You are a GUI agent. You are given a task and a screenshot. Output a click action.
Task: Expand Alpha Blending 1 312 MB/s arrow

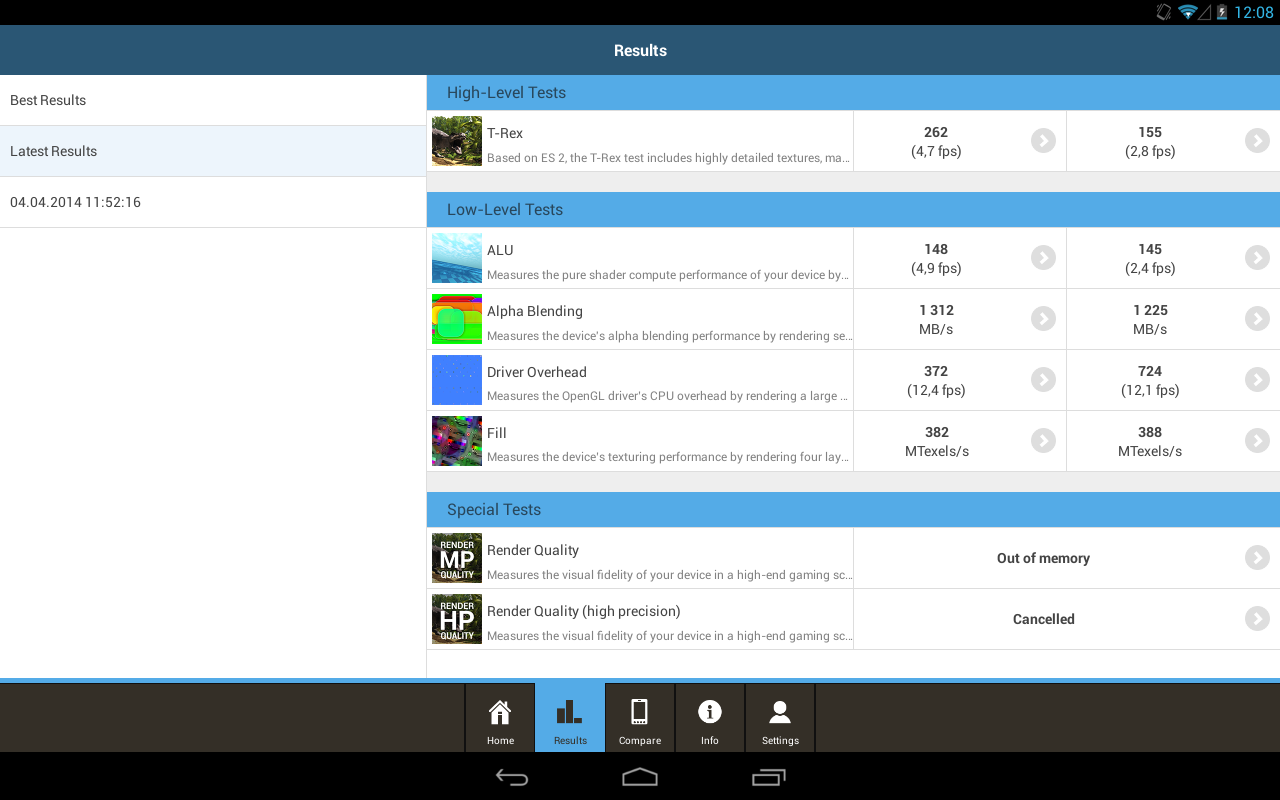click(1043, 319)
